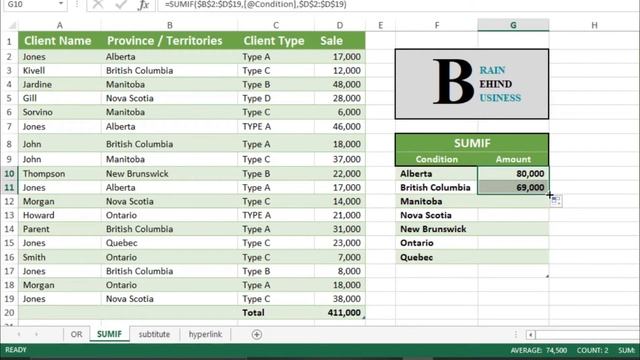Click the Manitoba condition cell
Viewport: 640px width, 360px height.
click(436, 201)
